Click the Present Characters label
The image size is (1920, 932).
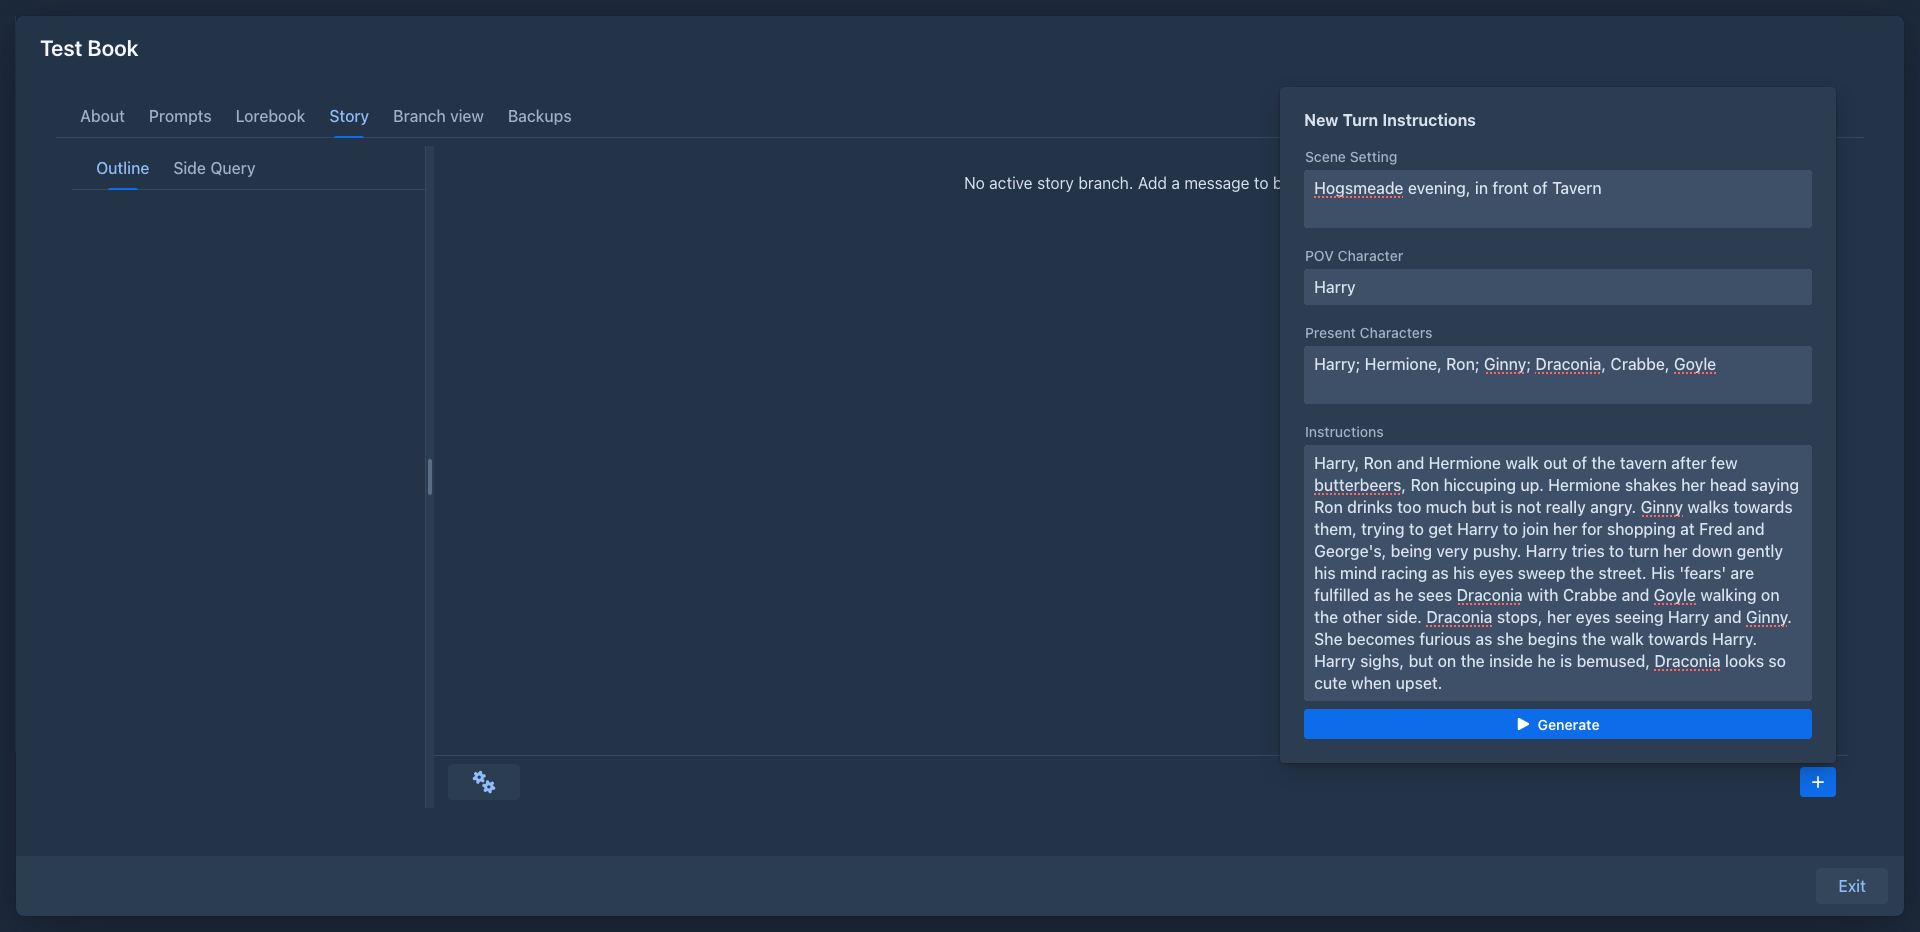pyautogui.click(x=1368, y=333)
